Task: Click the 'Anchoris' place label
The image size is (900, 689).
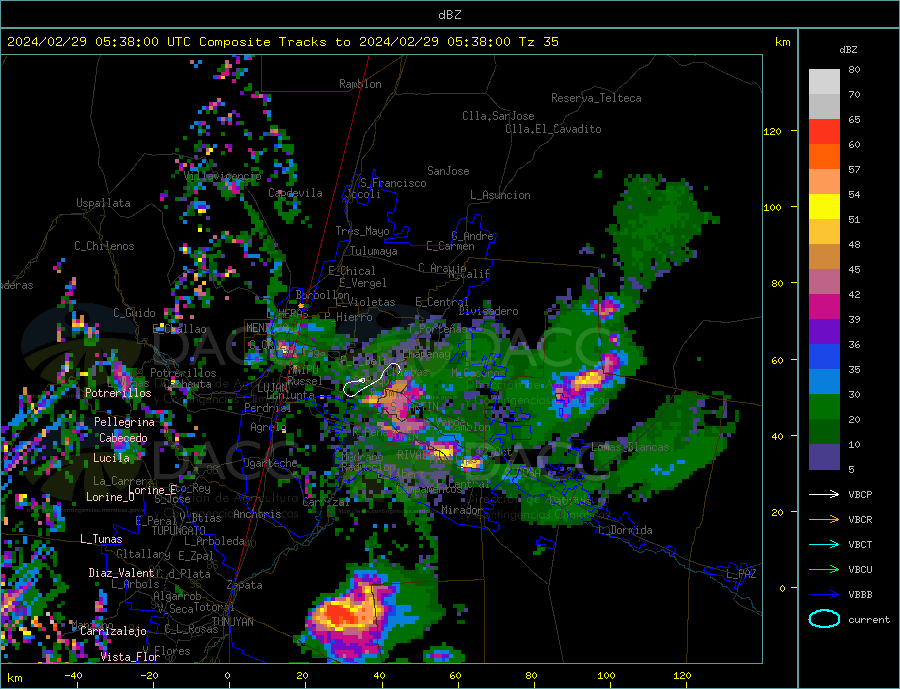Action: [257, 514]
